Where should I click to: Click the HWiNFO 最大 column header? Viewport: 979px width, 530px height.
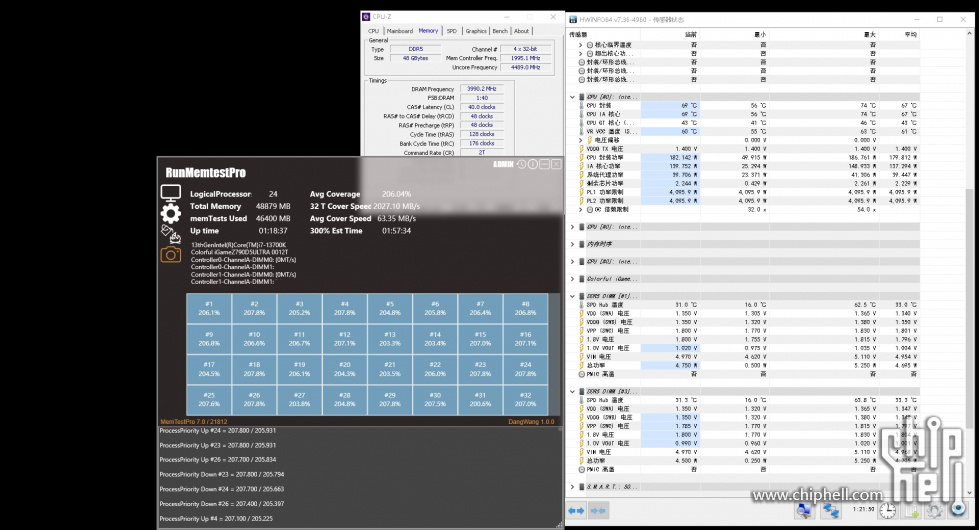868,35
